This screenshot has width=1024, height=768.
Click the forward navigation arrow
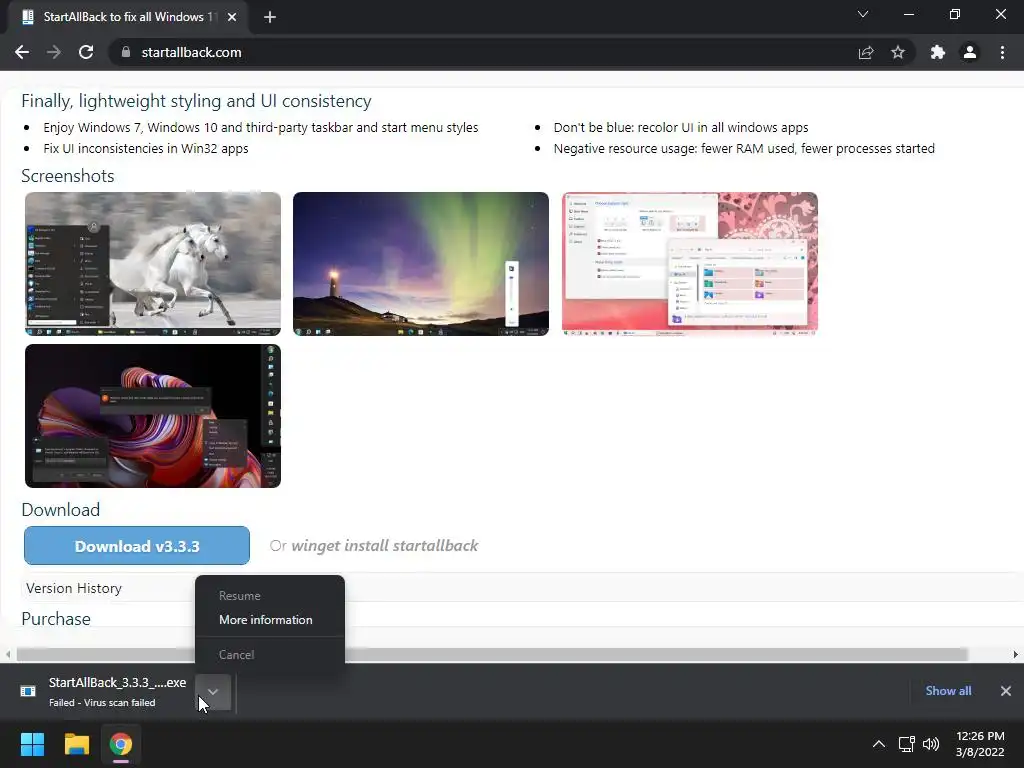coord(54,52)
